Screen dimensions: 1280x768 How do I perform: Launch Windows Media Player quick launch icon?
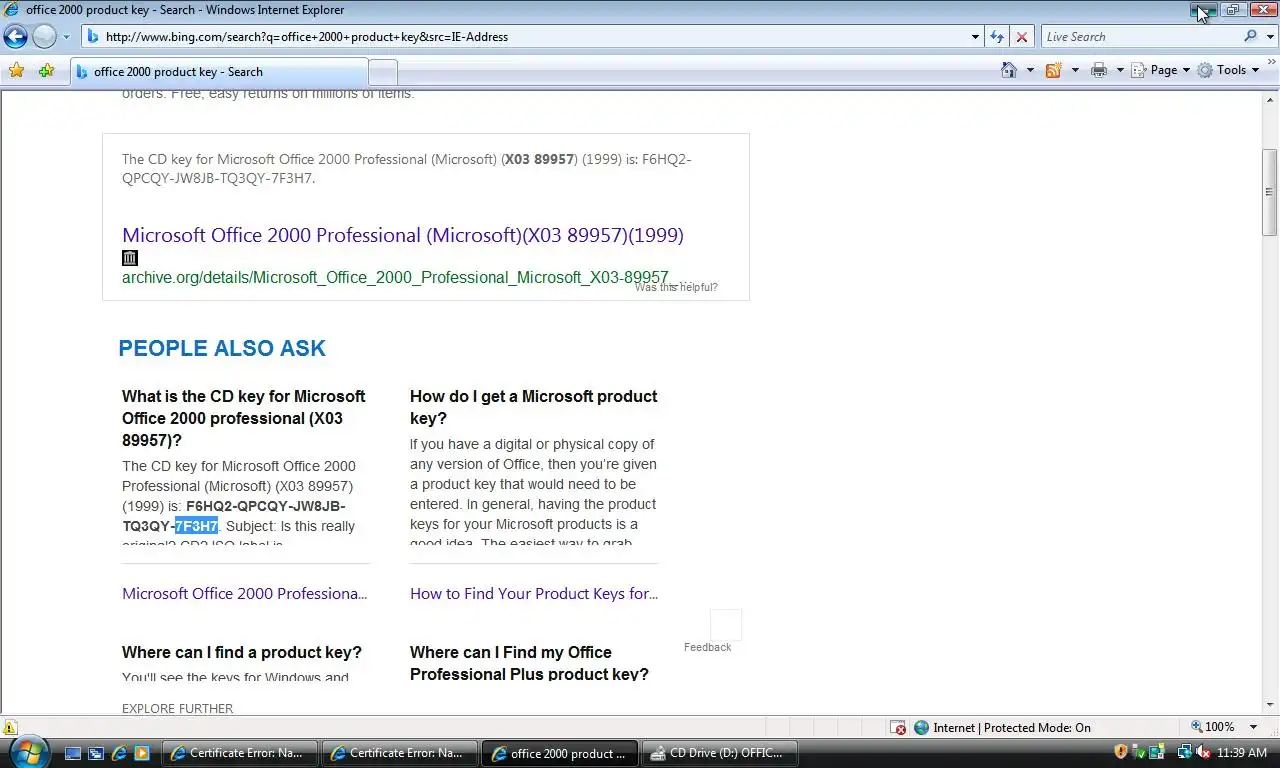pos(142,753)
